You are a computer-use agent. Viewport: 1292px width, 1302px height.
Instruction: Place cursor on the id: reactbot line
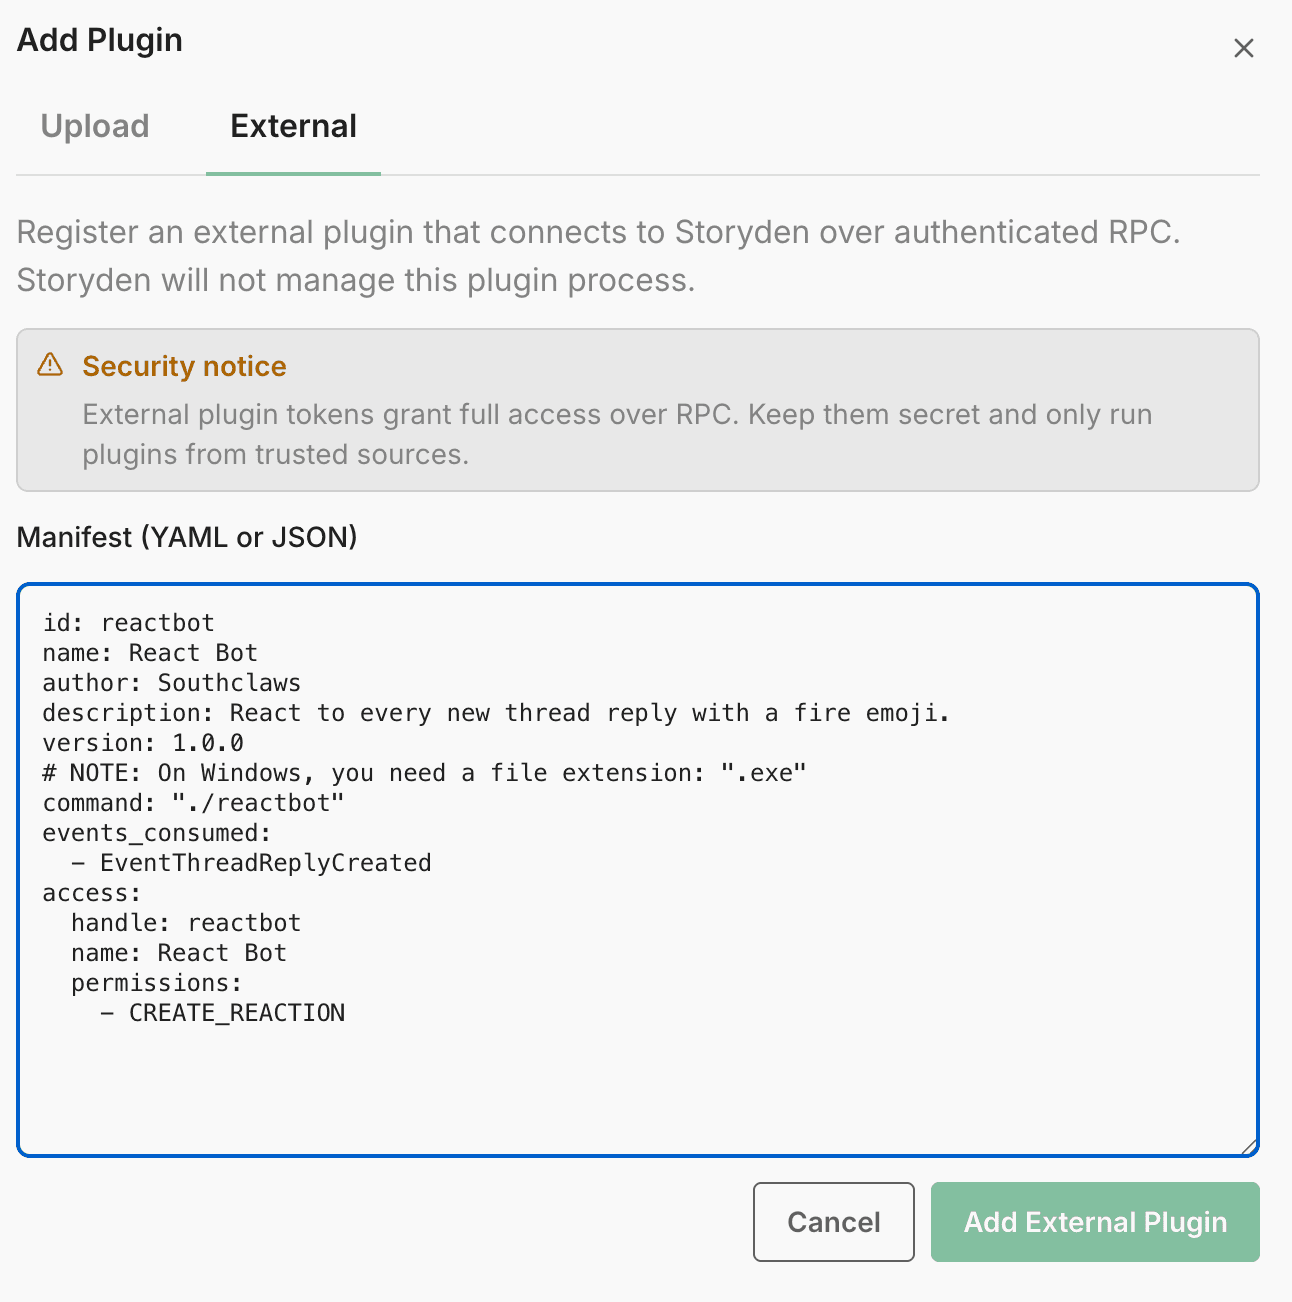(128, 623)
